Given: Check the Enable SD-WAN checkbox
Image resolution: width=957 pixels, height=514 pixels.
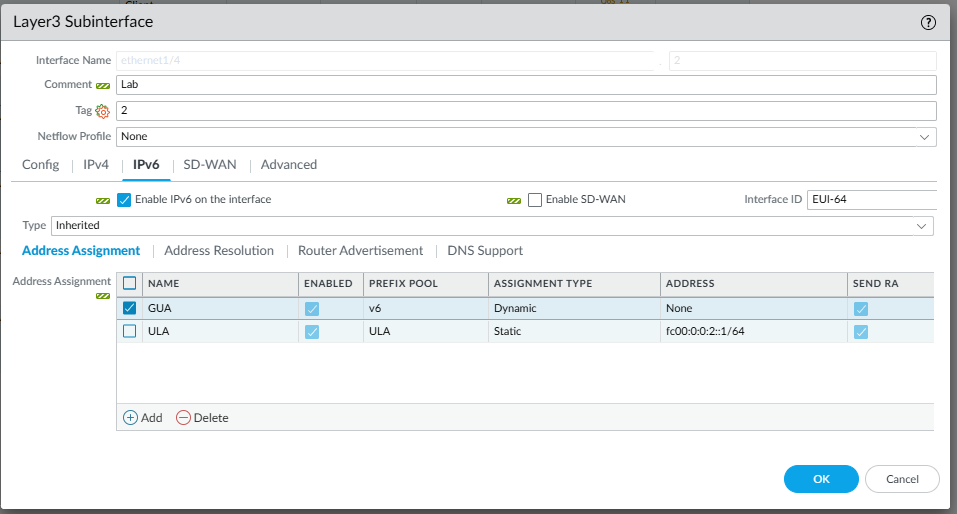Looking at the screenshot, I should pyautogui.click(x=535, y=200).
